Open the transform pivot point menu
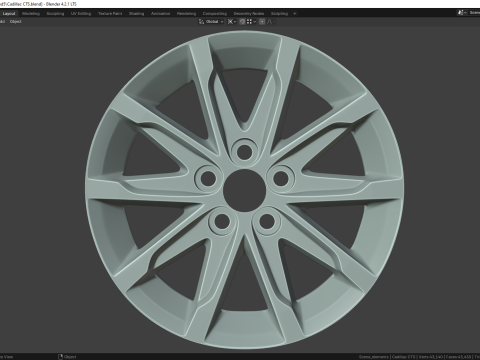 232,22
